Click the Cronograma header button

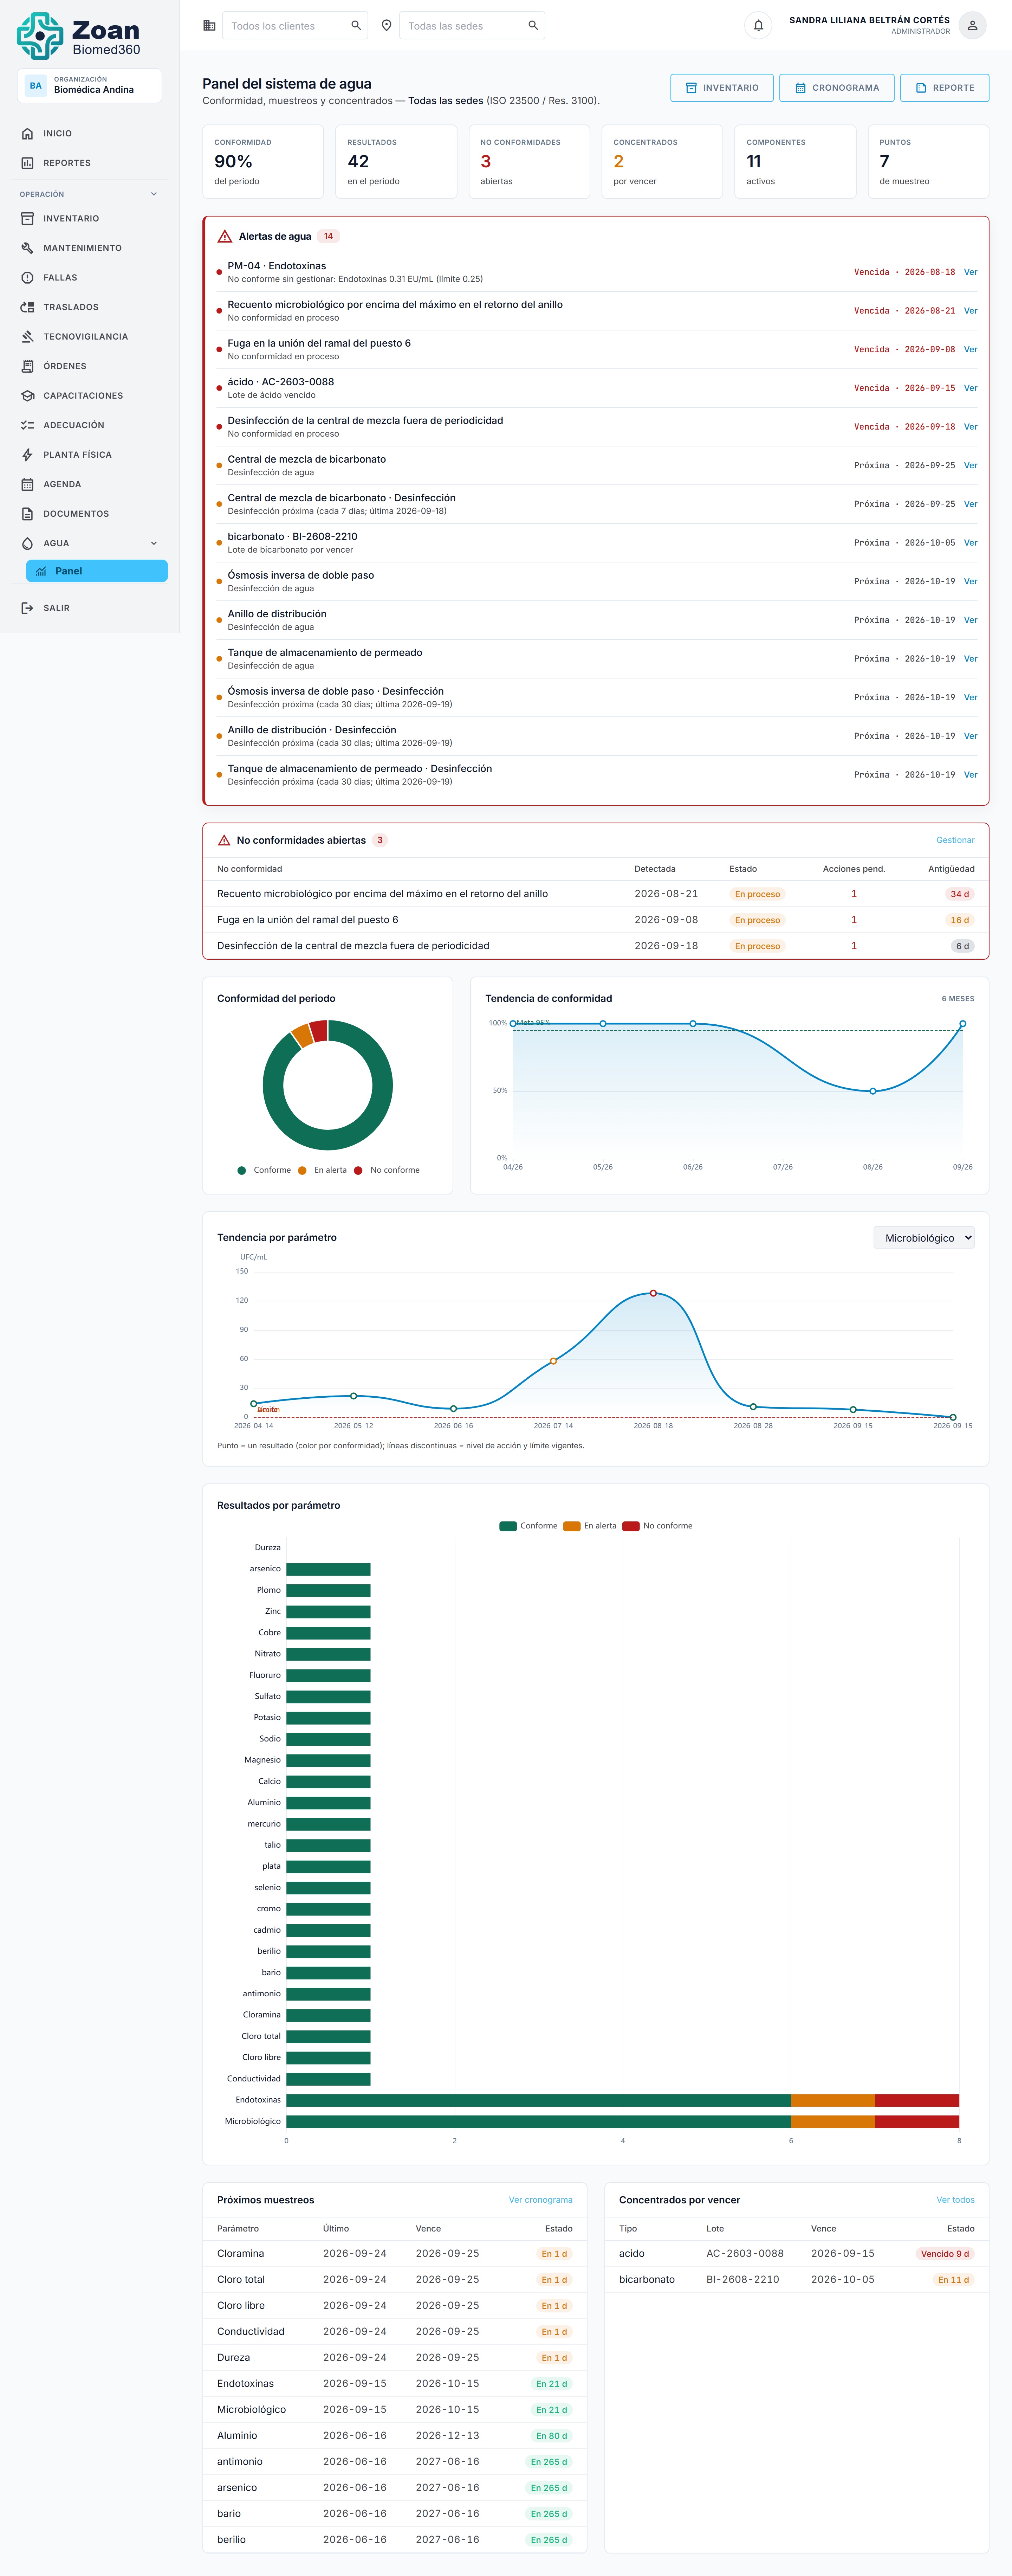click(x=837, y=88)
